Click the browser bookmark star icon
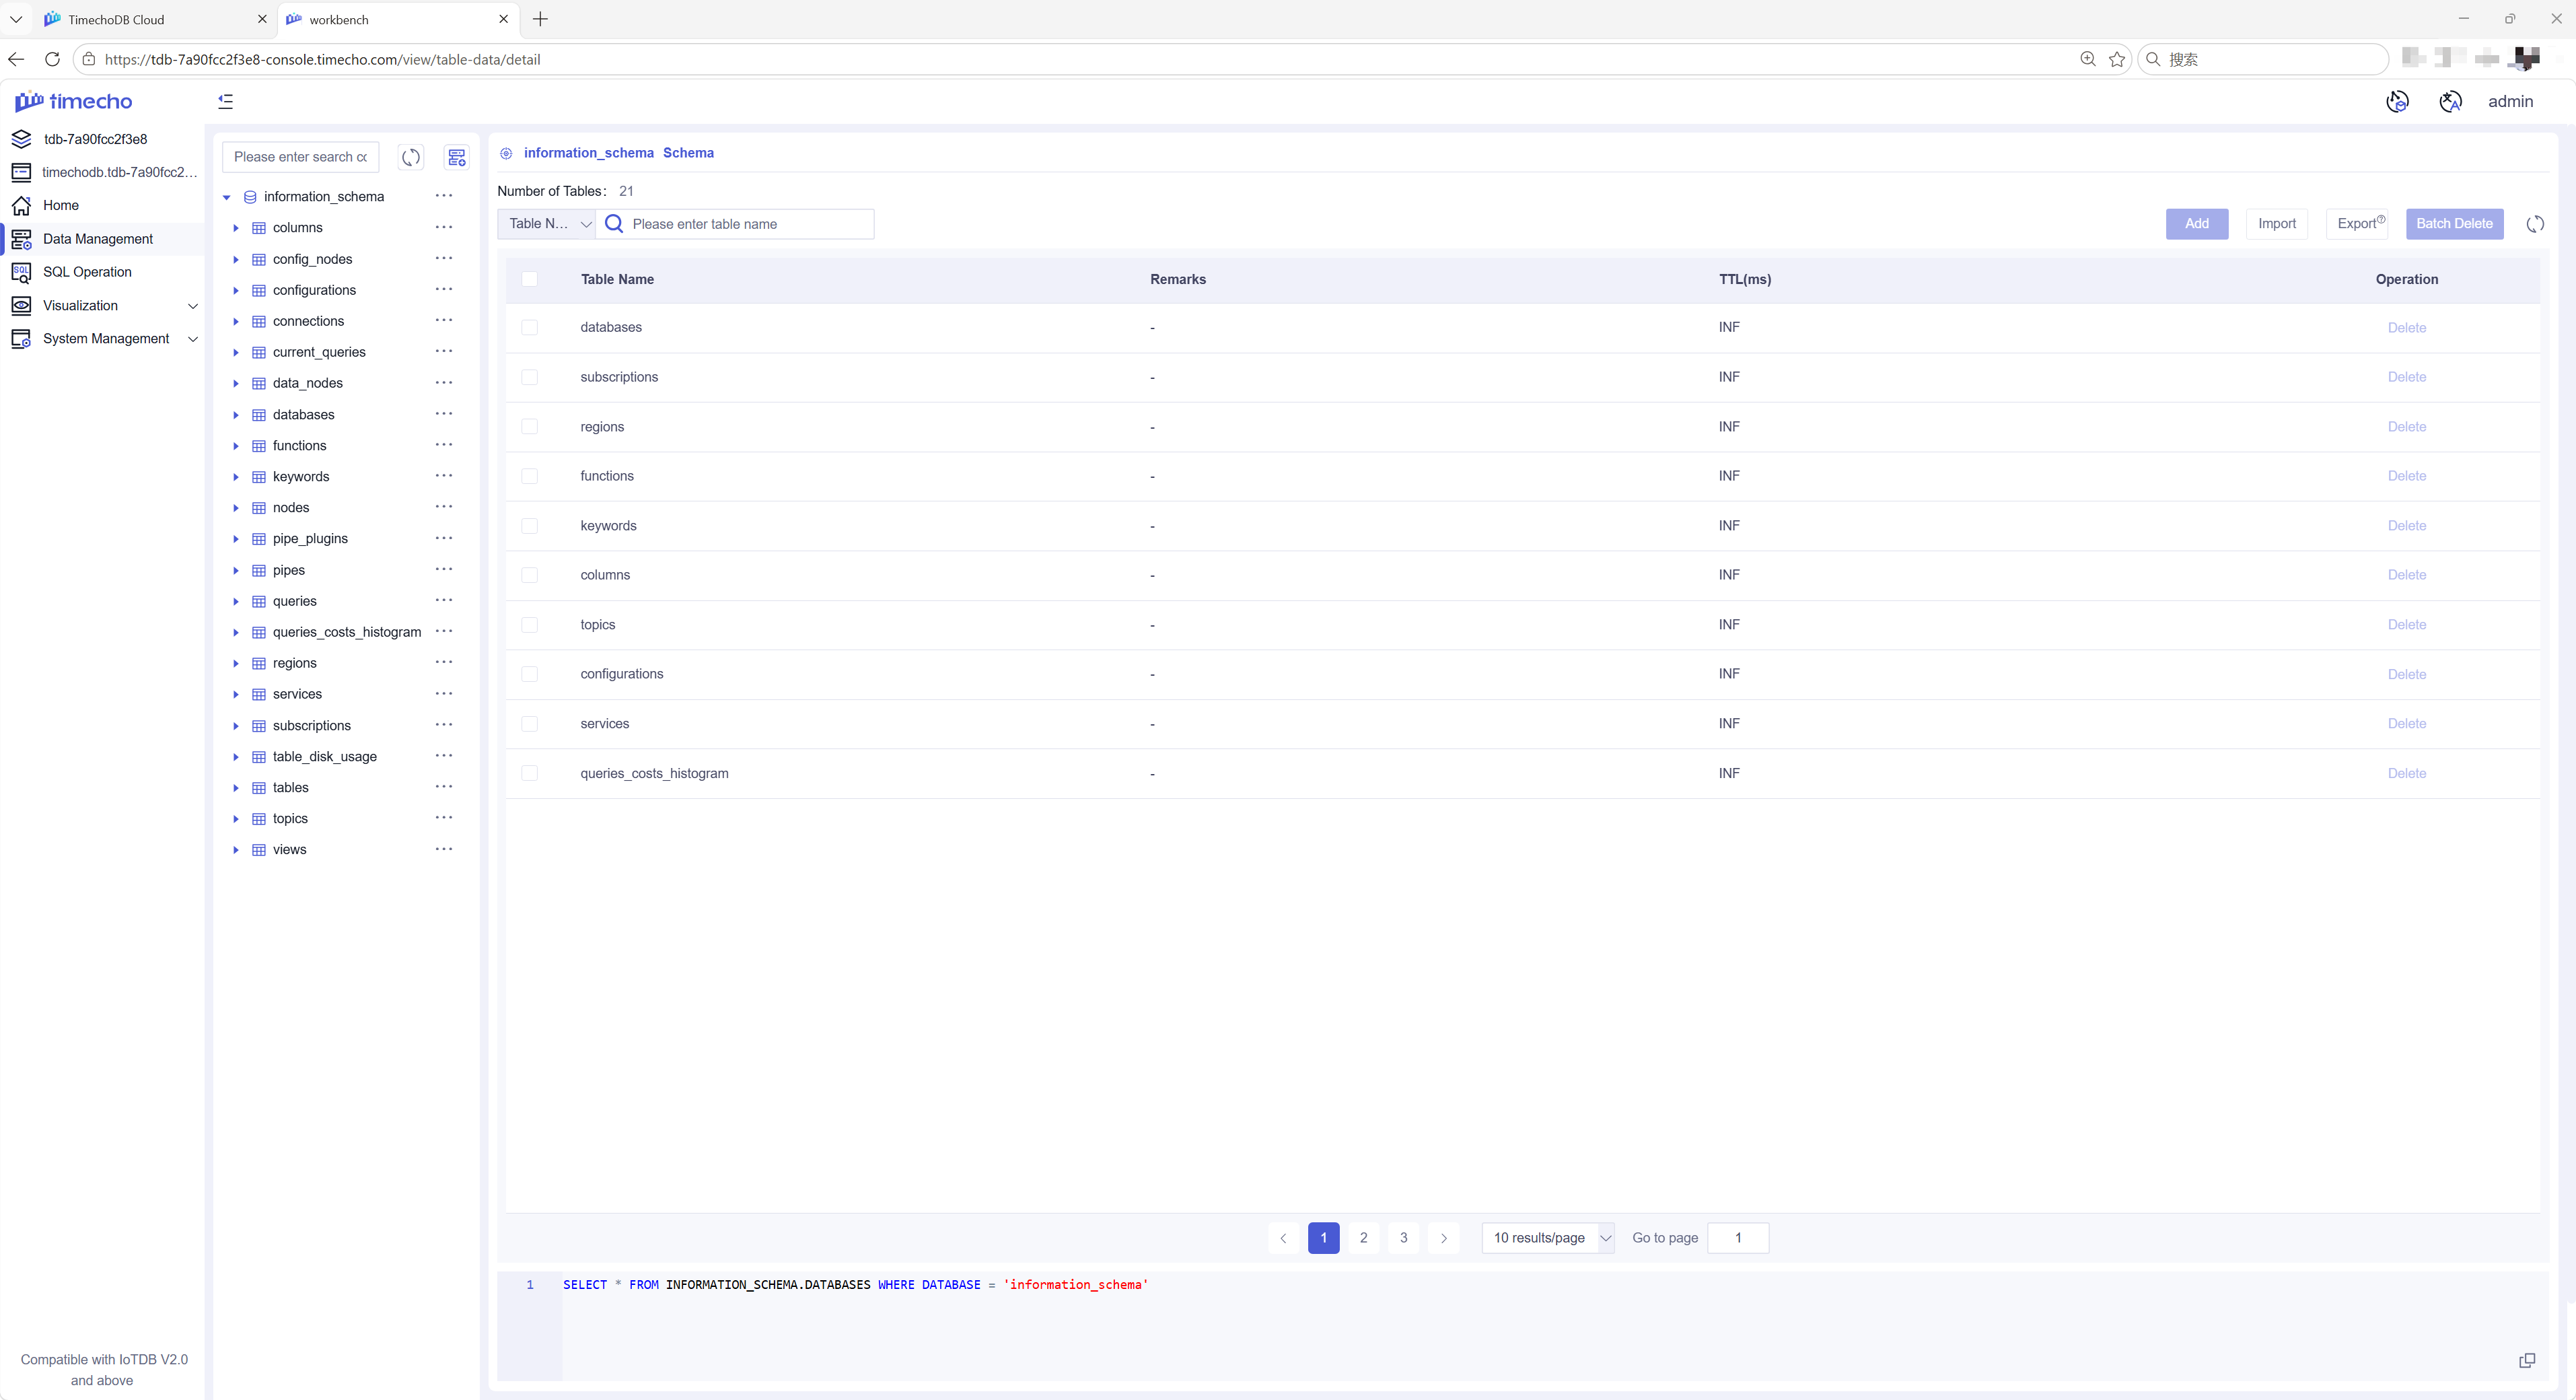This screenshot has height=1400, width=2576. coord(2117,59)
